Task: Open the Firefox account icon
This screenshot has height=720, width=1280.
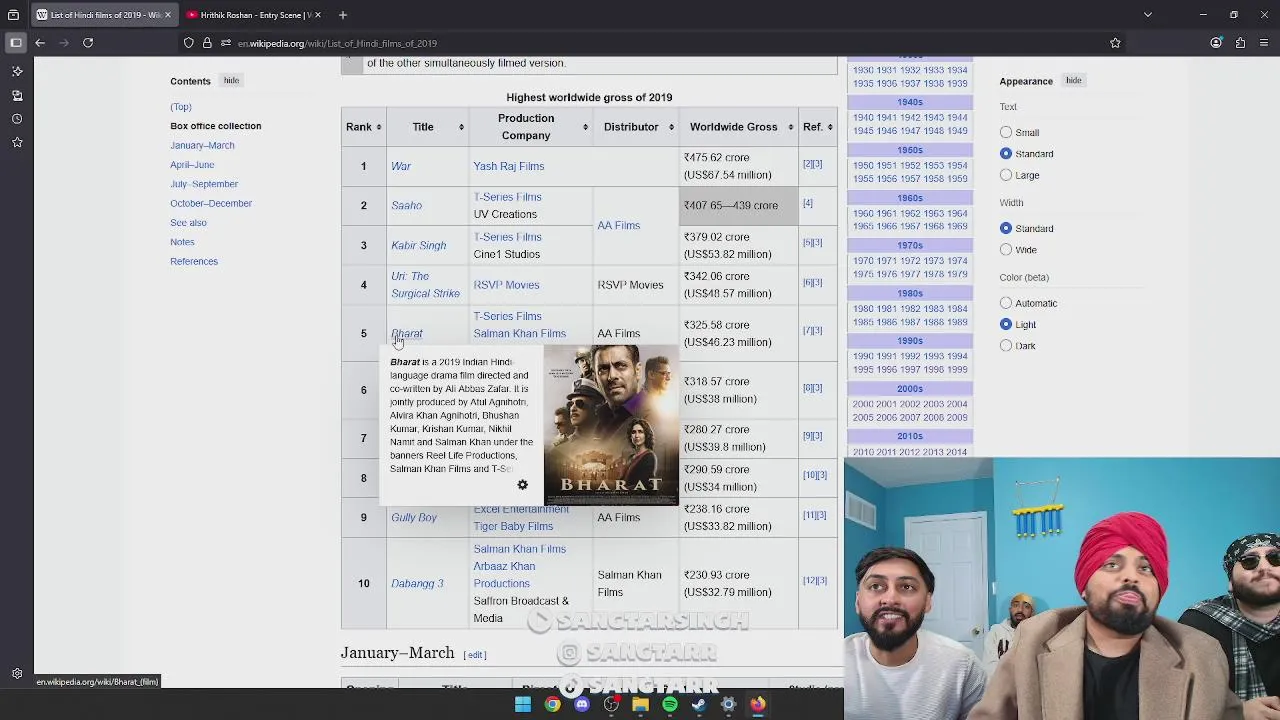Action: pos(1216,43)
